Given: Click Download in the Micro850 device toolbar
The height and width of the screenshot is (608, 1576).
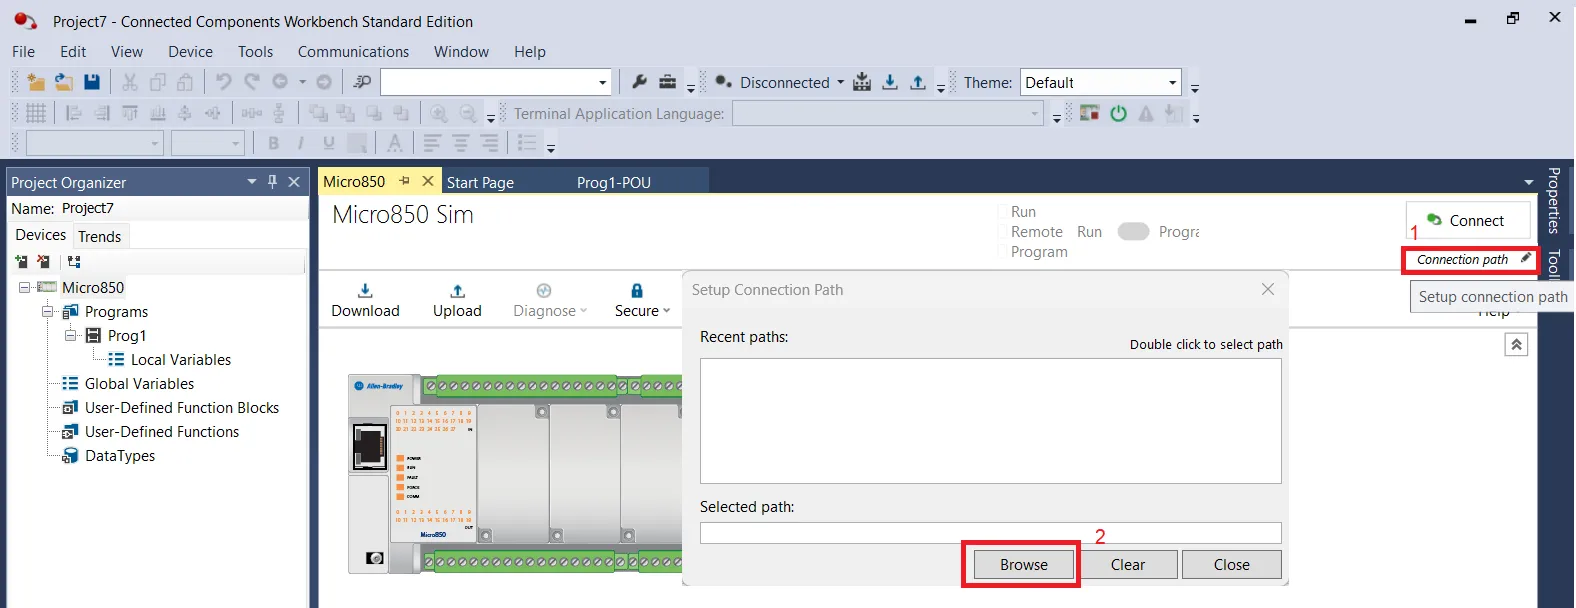Looking at the screenshot, I should click(x=365, y=301).
